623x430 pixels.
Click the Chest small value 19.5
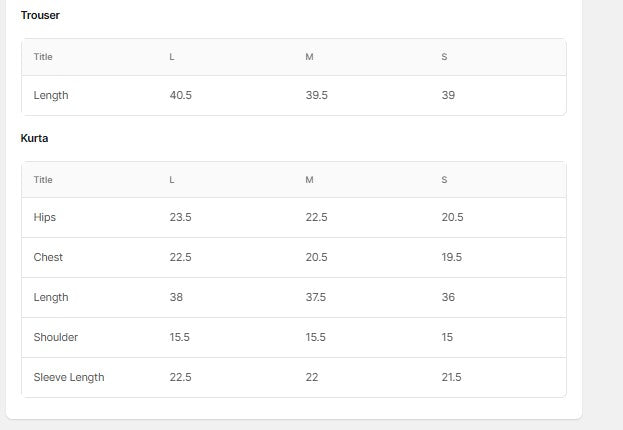point(452,257)
